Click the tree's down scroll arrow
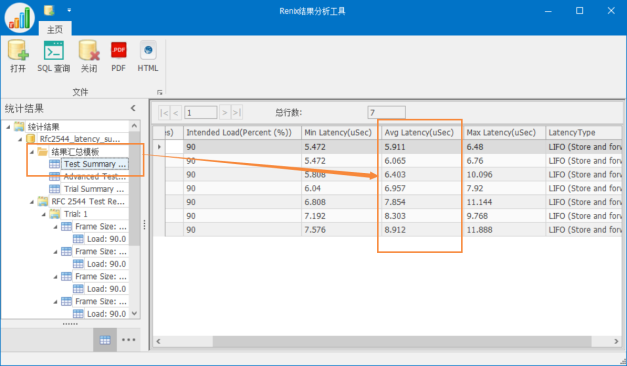Screen dimensions: 627x366 coord(135,313)
